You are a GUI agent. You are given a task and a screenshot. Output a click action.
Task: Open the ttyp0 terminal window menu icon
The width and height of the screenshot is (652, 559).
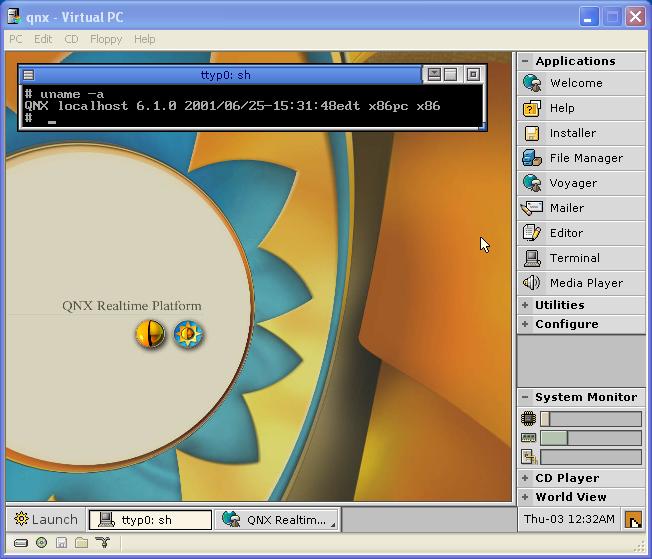tap(28, 75)
